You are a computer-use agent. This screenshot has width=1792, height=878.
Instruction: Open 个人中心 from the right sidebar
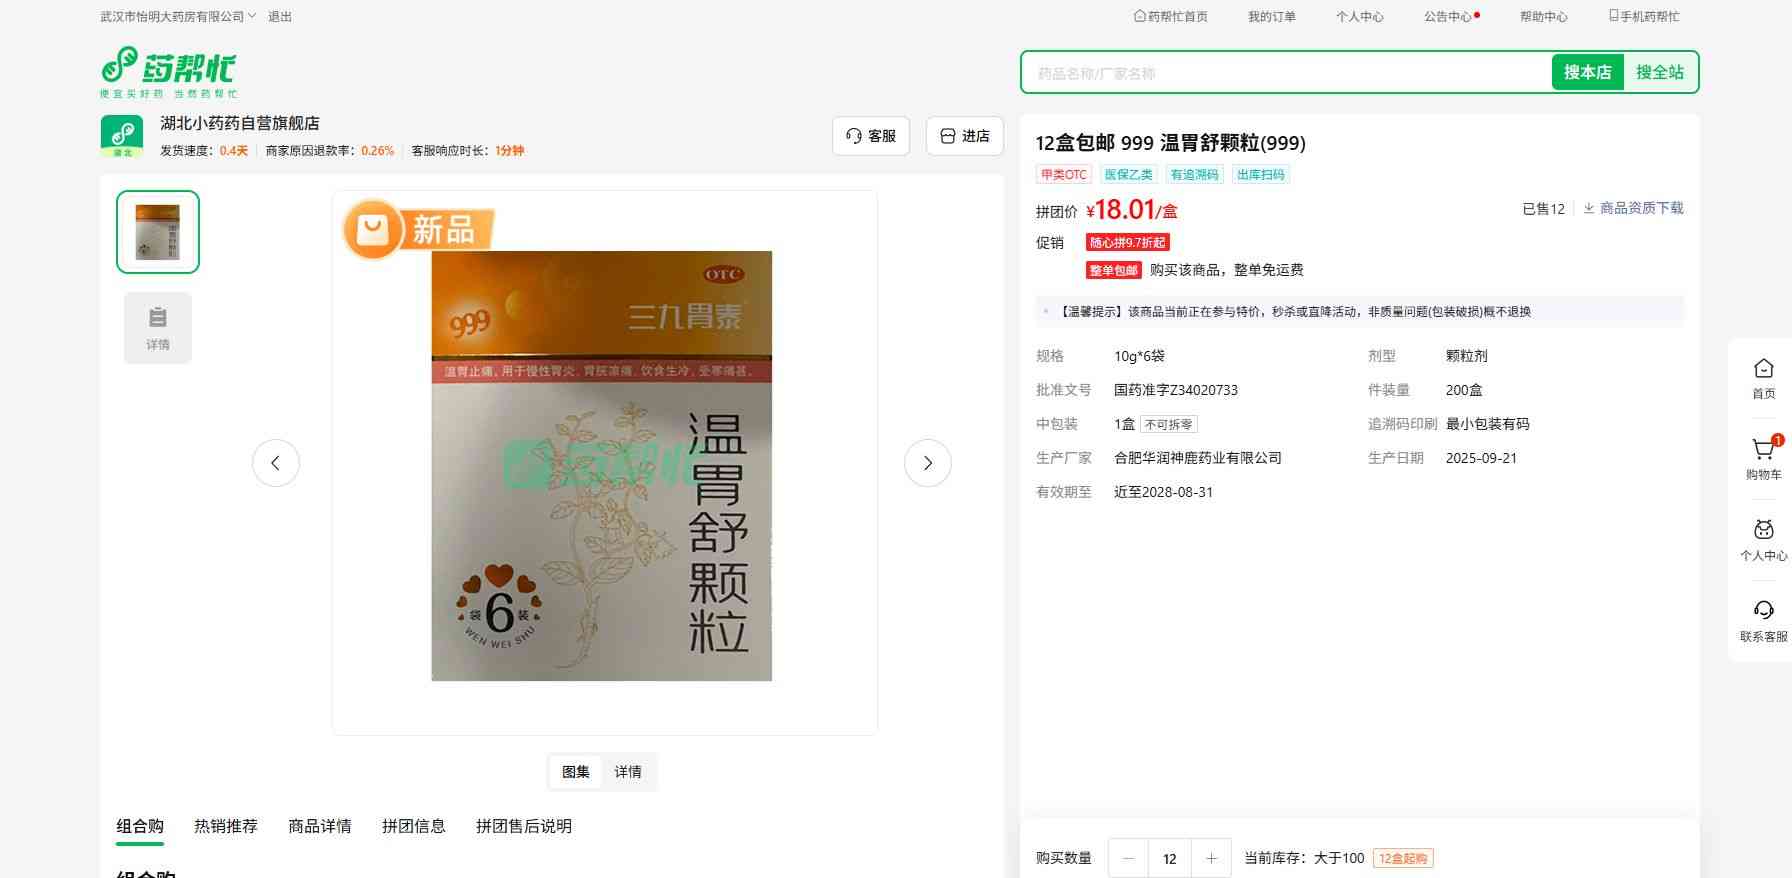[1763, 539]
